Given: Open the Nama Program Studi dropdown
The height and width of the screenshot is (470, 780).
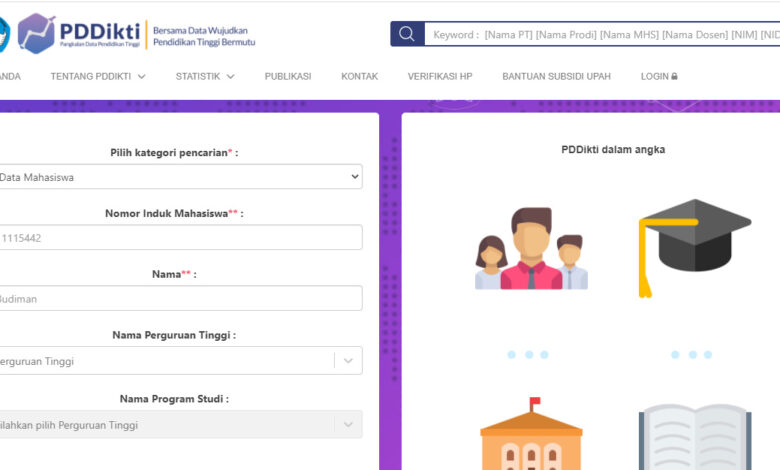Looking at the screenshot, I should coord(180,424).
